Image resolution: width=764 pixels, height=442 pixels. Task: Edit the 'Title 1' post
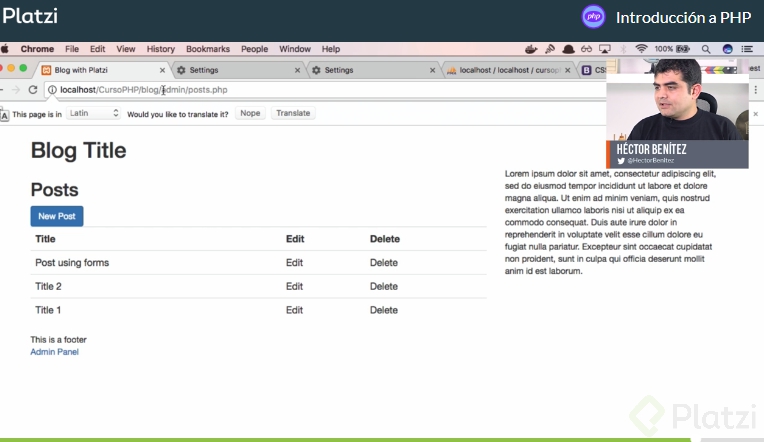point(294,310)
